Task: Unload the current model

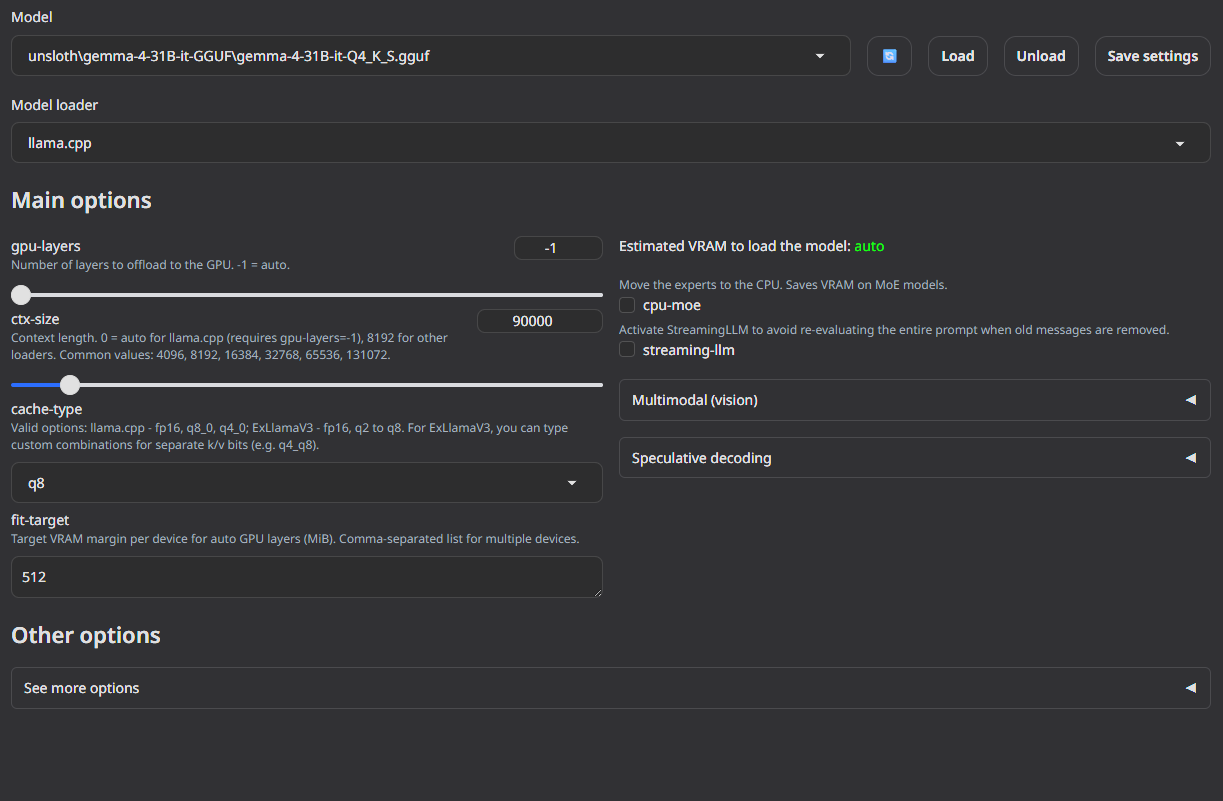Action: pos(1041,56)
